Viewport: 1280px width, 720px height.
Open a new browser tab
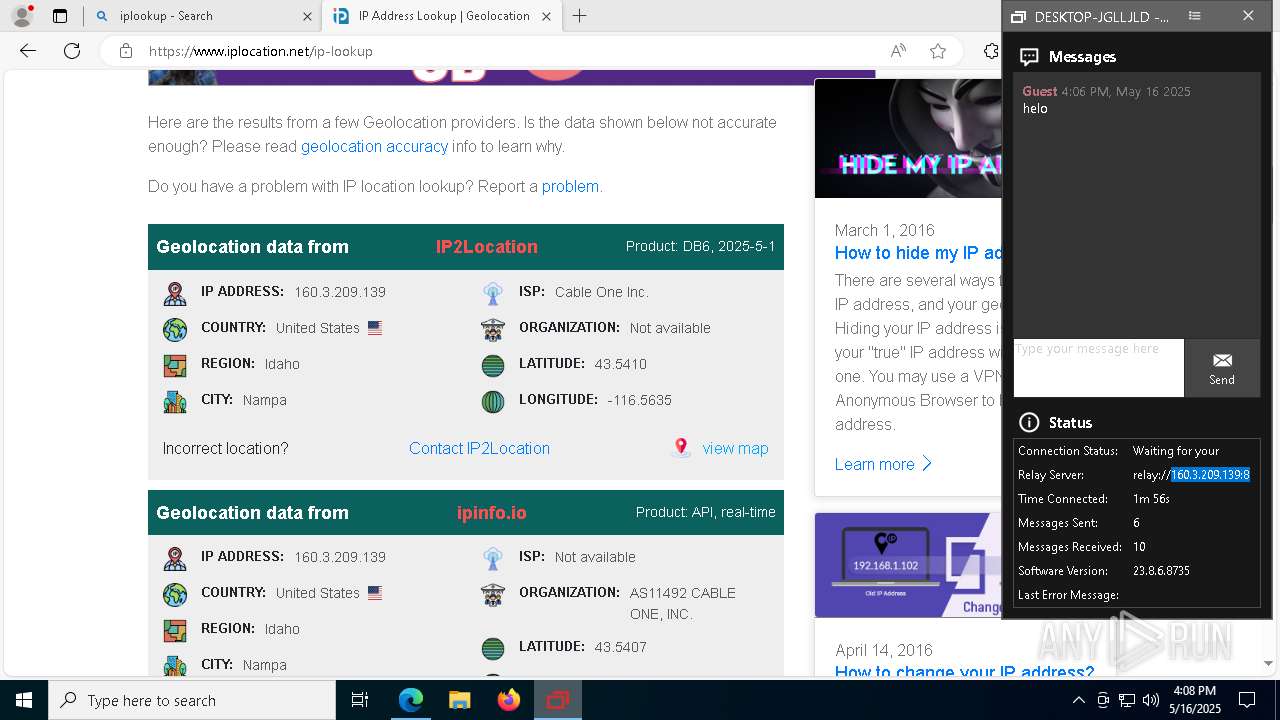tap(580, 16)
